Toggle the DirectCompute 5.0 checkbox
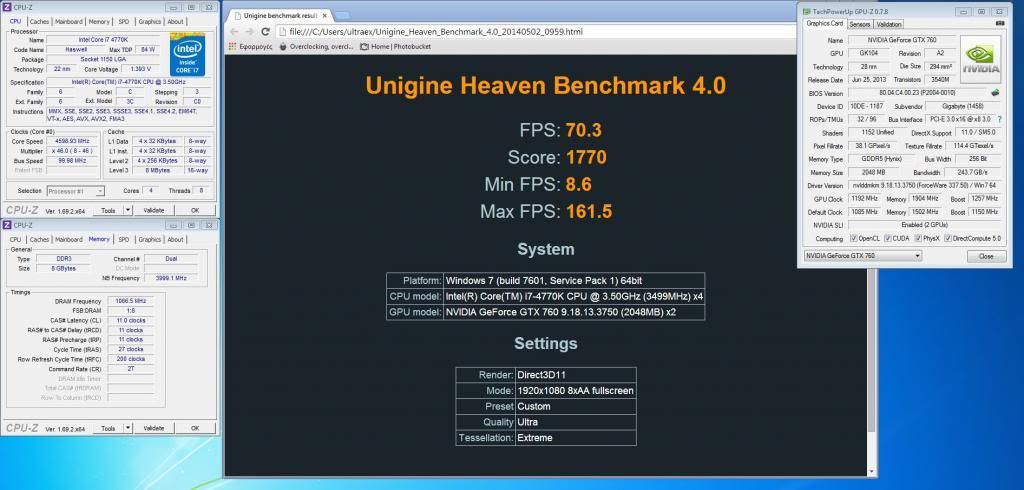The width and height of the screenshot is (1024, 490). coord(948,239)
